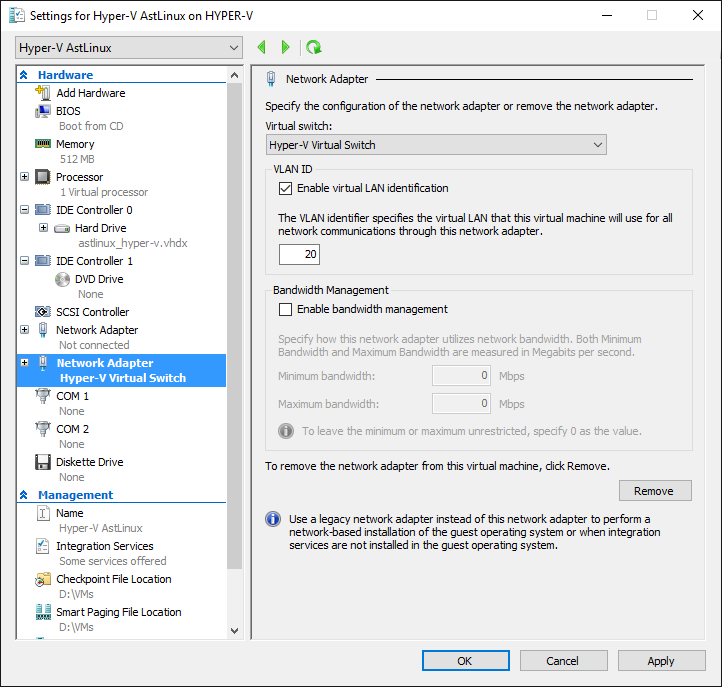Click the hardware list scrollbar thumb
The width and height of the screenshot is (722, 687).
(234, 326)
